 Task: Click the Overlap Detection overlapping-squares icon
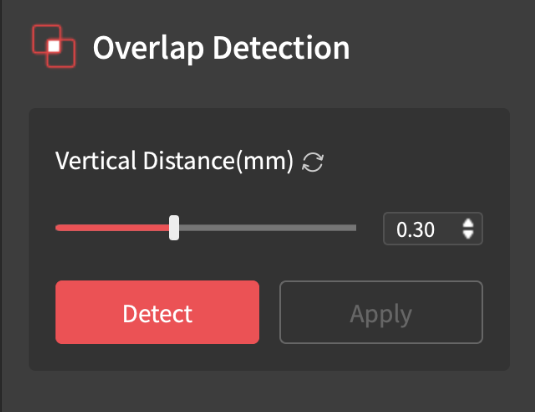coord(54,46)
